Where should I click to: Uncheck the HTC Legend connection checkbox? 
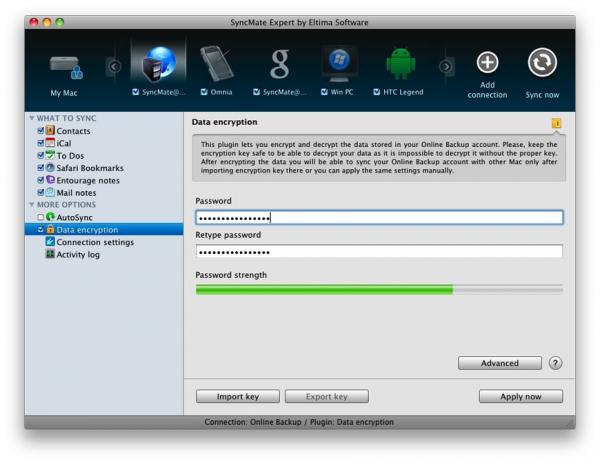click(x=377, y=92)
